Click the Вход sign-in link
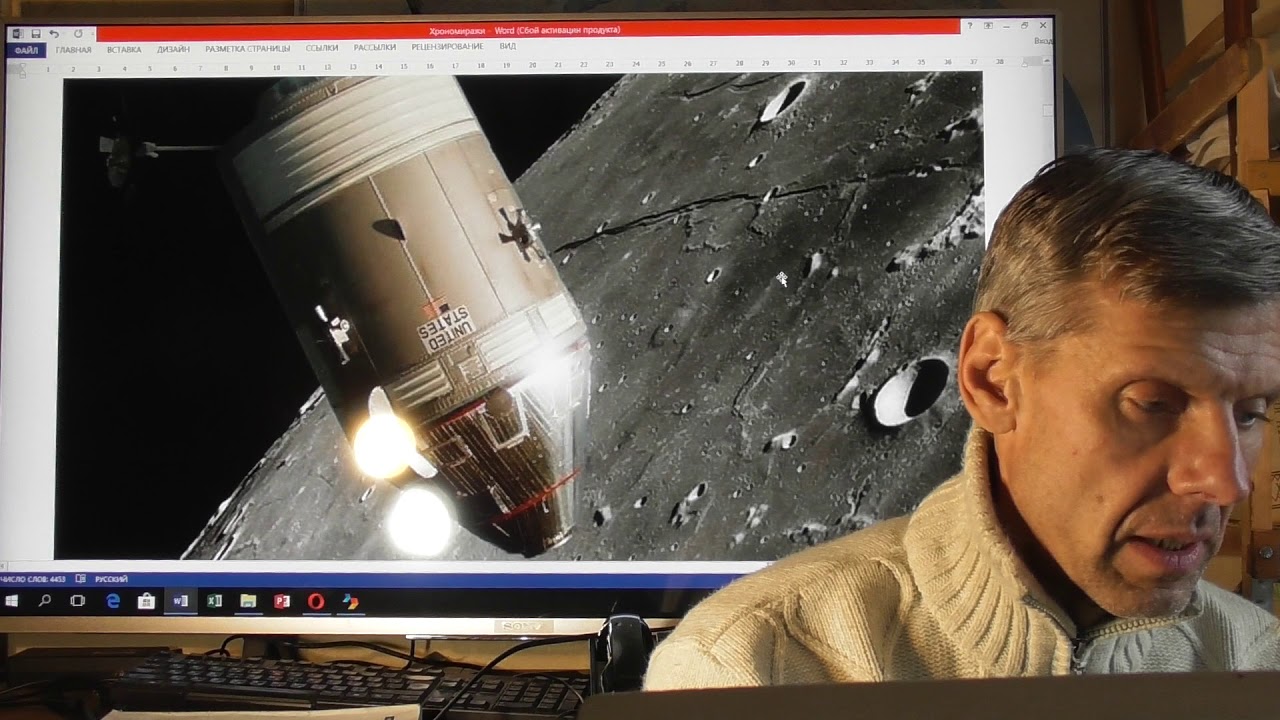The image size is (1280, 720). click(1043, 42)
